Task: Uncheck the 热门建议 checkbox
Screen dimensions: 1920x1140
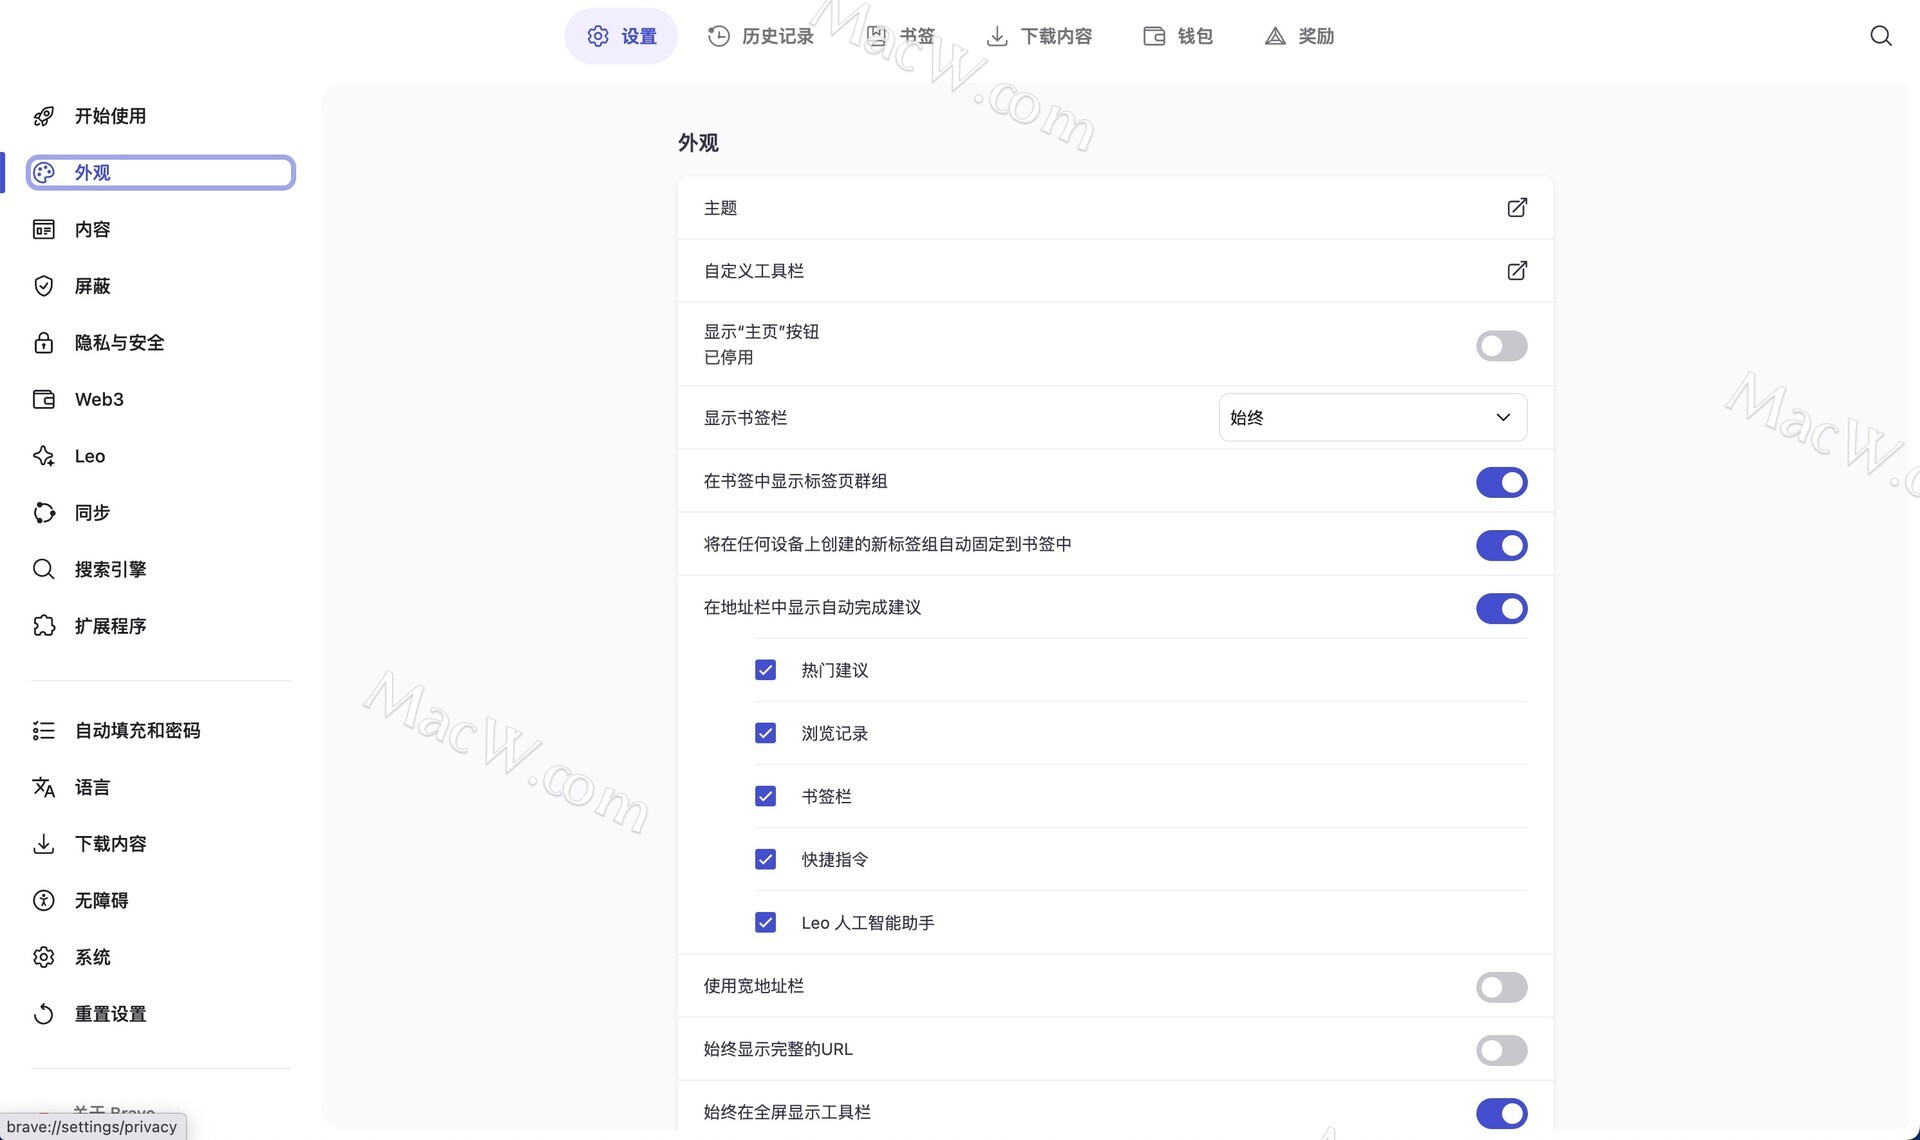Action: 765,670
